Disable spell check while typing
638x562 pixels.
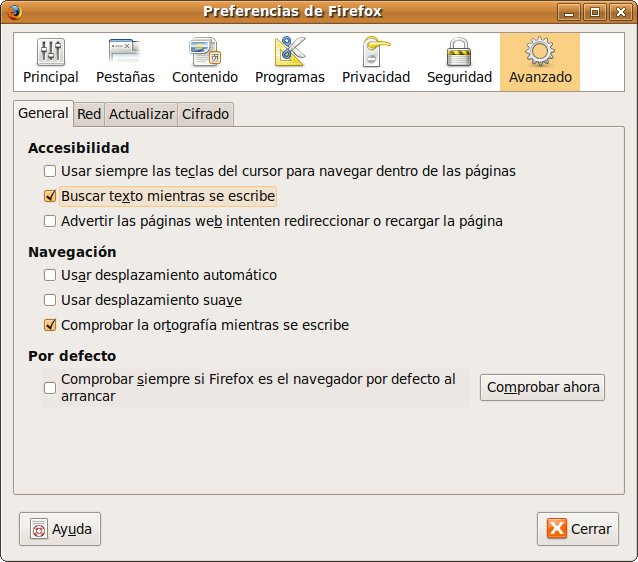[x=50, y=325]
